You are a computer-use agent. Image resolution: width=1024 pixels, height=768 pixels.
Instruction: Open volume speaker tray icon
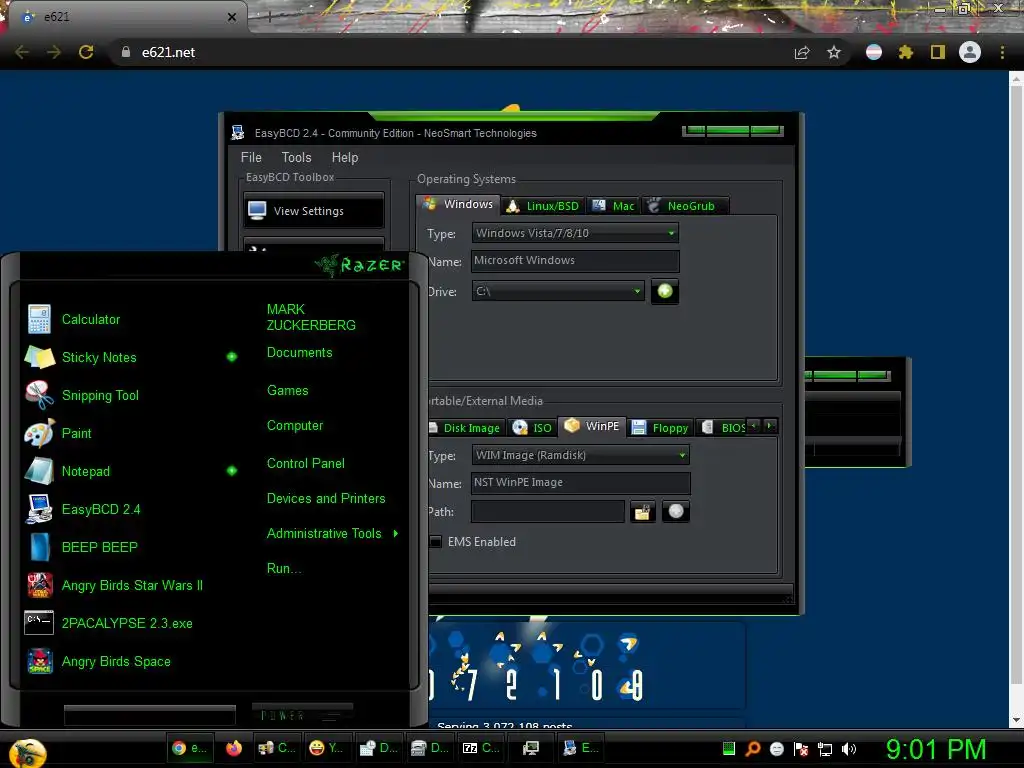click(x=849, y=749)
